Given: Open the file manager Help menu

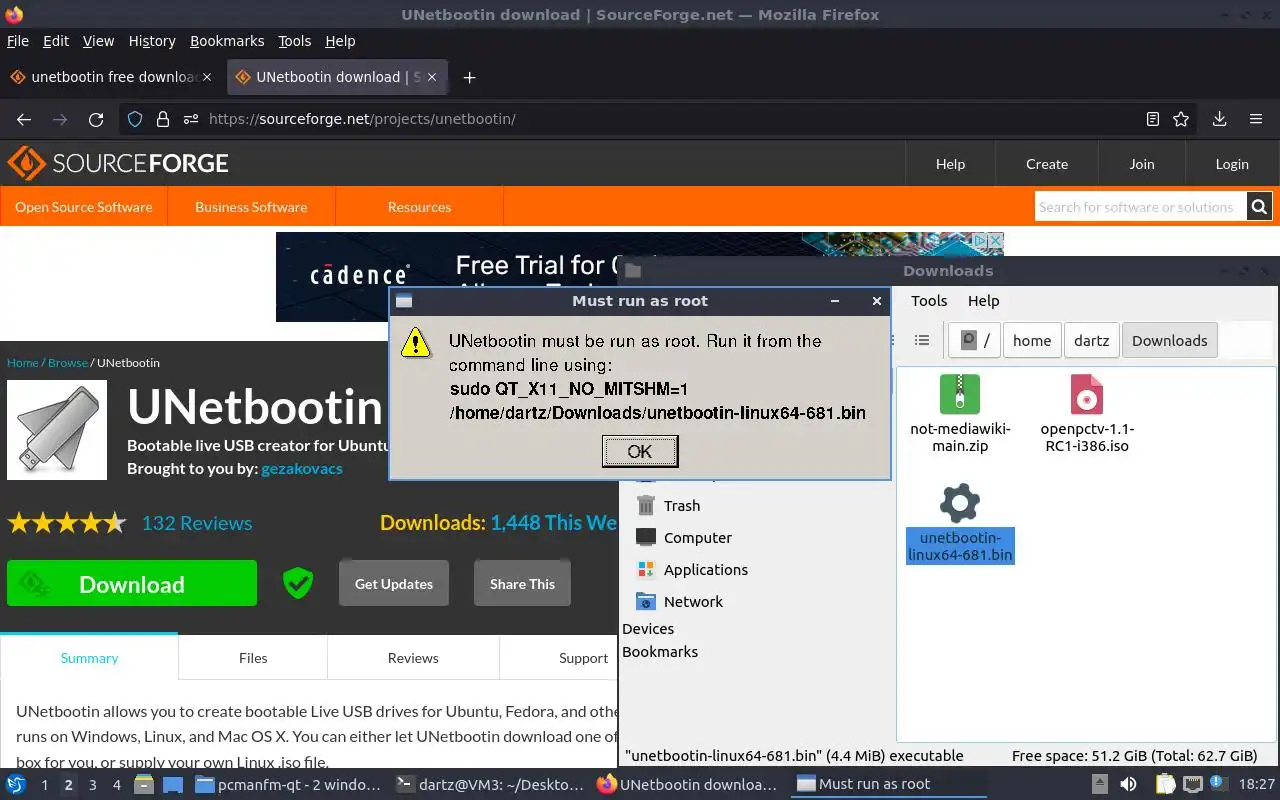Looking at the screenshot, I should tap(983, 300).
